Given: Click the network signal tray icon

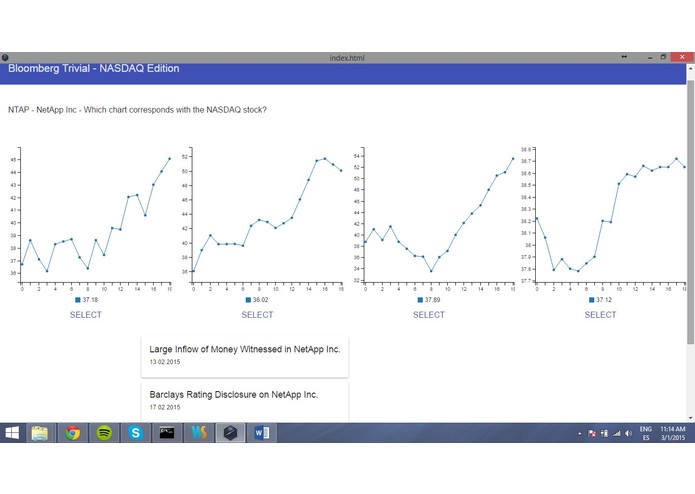Looking at the screenshot, I should tap(617, 433).
